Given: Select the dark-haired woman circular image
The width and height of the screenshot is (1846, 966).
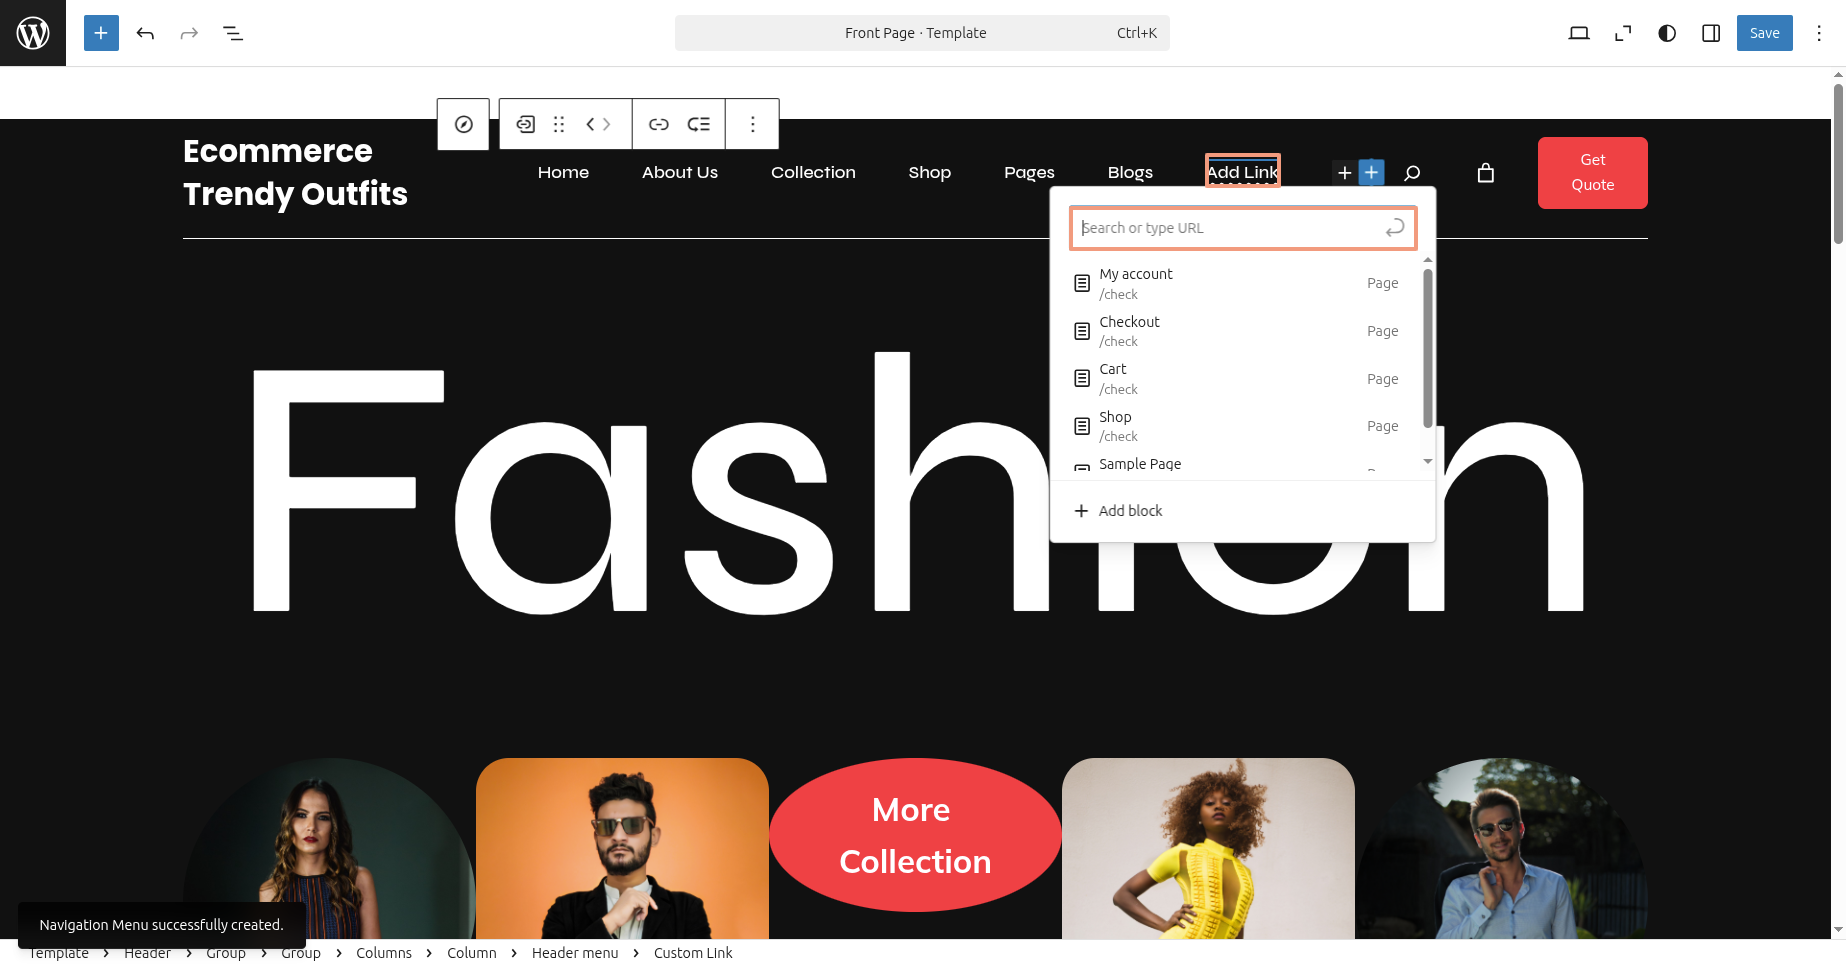Looking at the screenshot, I should tap(329, 848).
